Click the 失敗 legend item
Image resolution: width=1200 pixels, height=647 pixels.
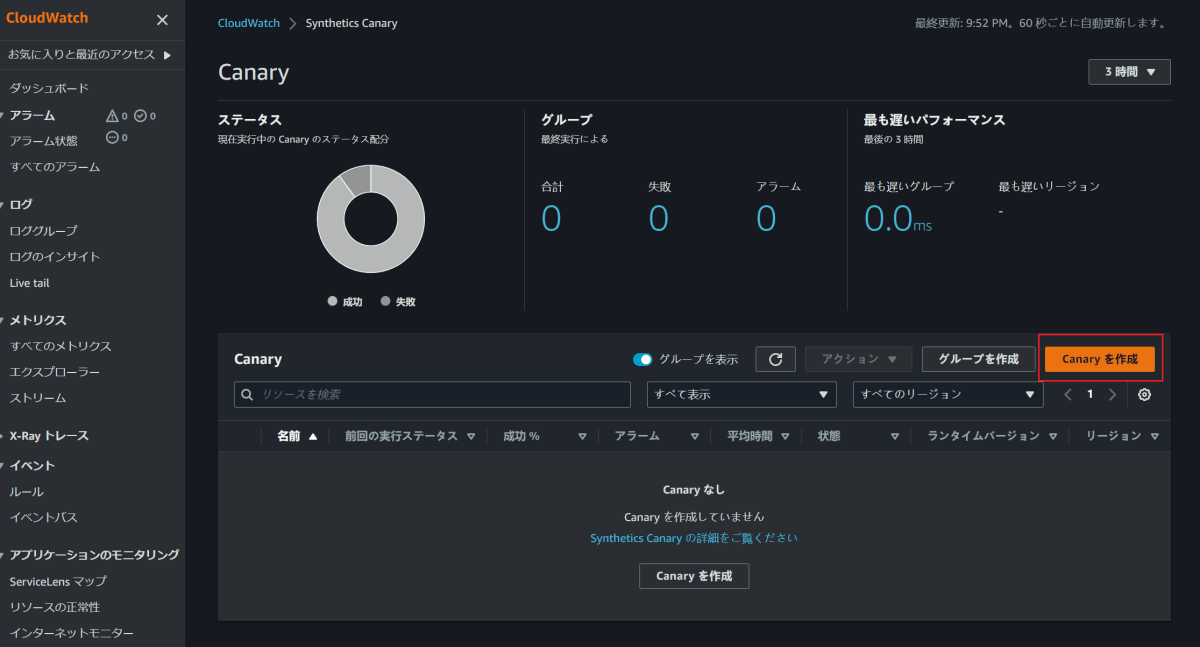[x=398, y=301]
